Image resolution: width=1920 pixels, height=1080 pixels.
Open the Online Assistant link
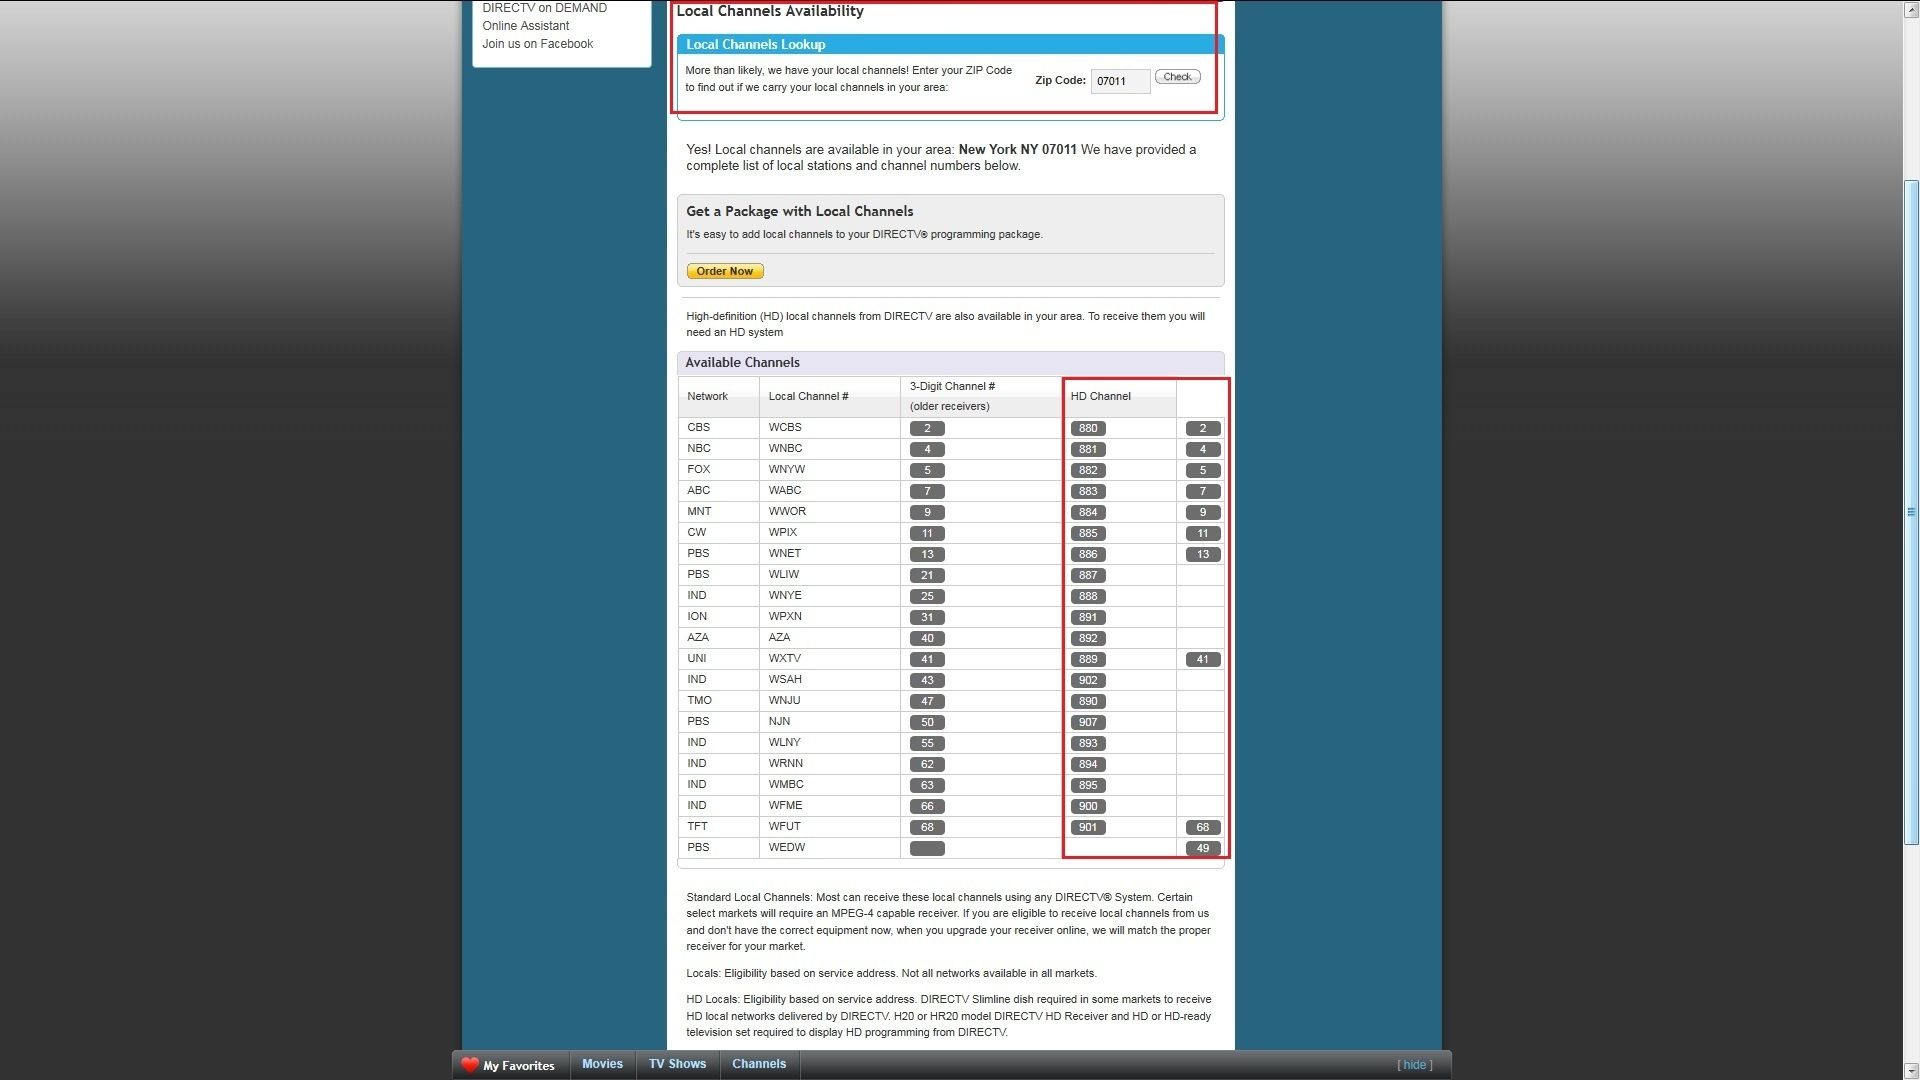(525, 26)
